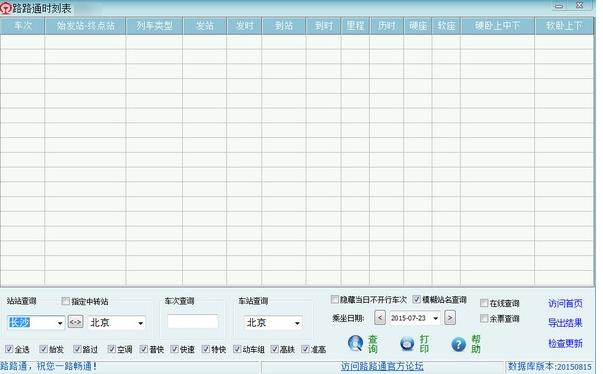Minimize the 路路通时刻表 window
This screenshot has width=603, height=374.
[559, 5]
